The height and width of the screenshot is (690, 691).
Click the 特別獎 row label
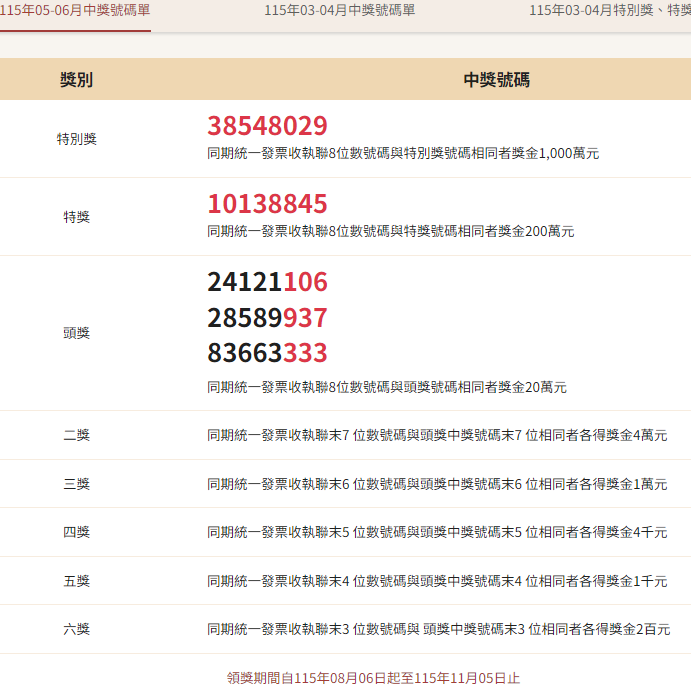click(x=77, y=139)
